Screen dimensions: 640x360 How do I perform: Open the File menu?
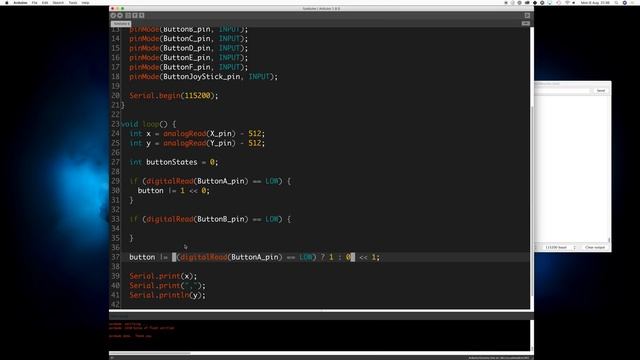tap(35, 2)
